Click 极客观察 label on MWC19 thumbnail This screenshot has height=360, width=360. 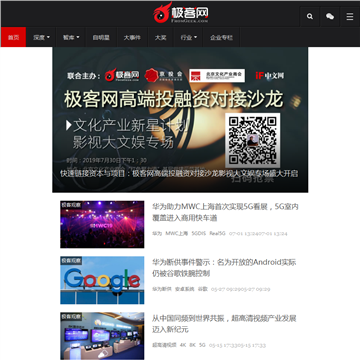coord(71,205)
